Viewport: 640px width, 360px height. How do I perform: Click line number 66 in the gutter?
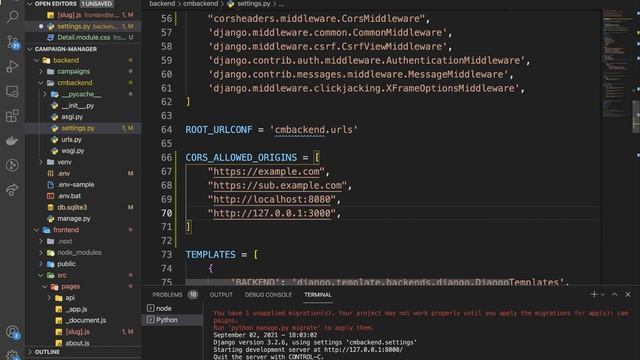click(x=167, y=158)
